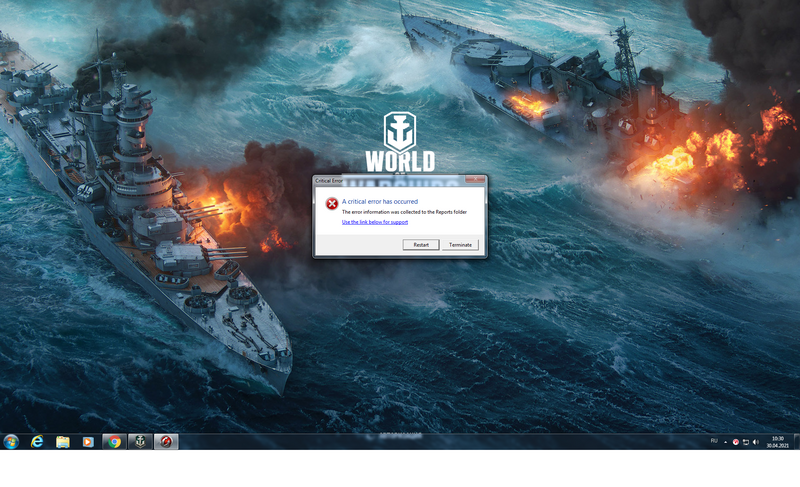
Task: Open the 'Use the link below for support' link
Action: (x=375, y=222)
